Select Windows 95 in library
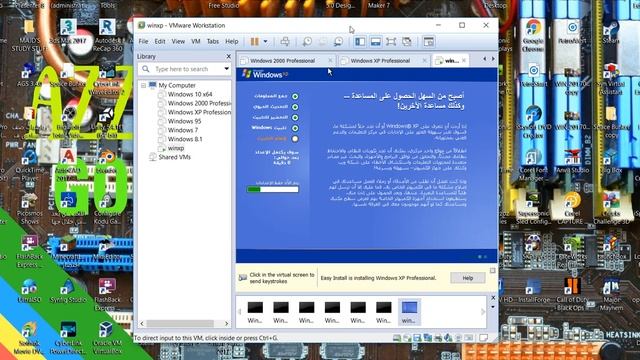This screenshot has height=360, width=640. click(x=184, y=121)
